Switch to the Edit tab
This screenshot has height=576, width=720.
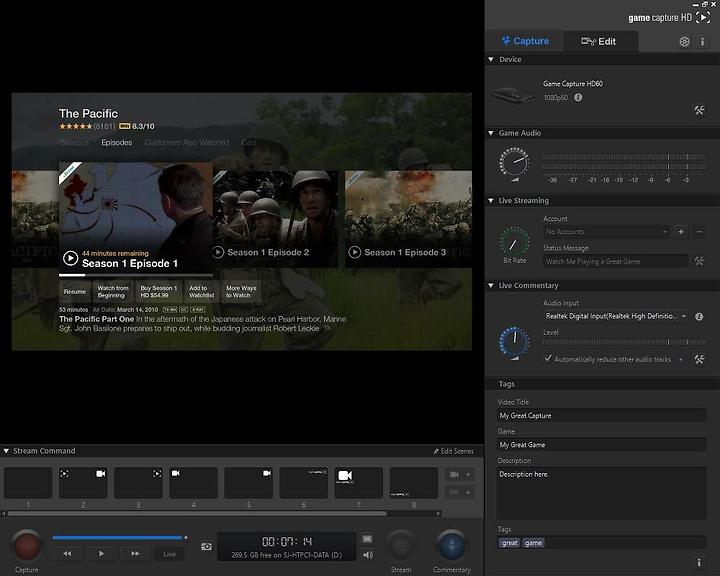coord(601,41)
